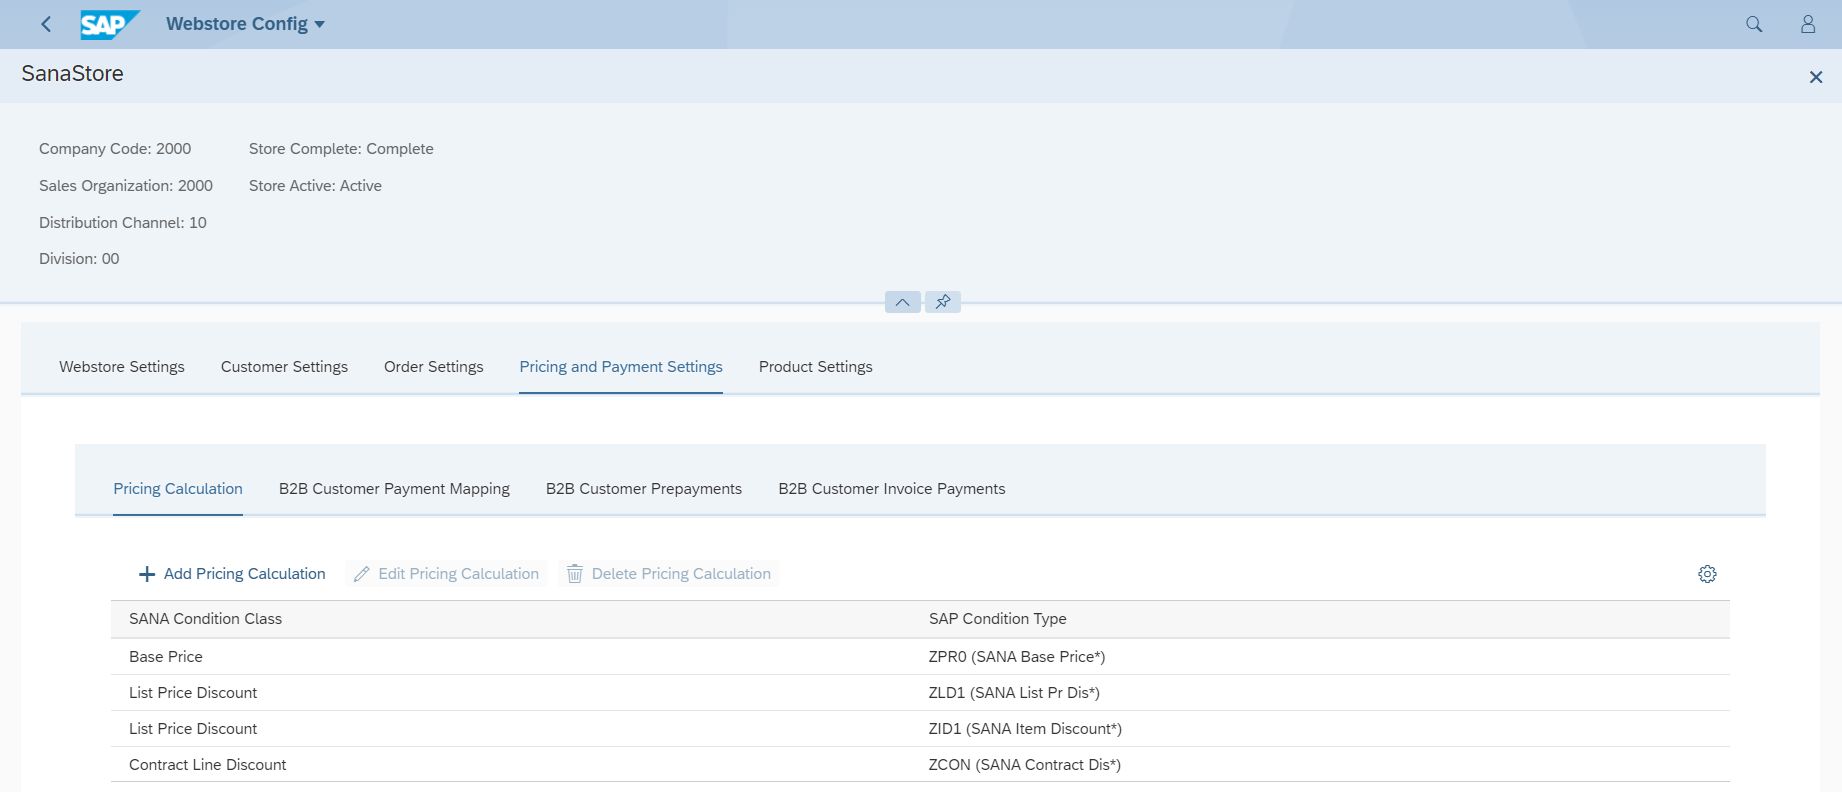Image resolution: width=1842 pixels, height=792 pixels.
Task: Select the Pricing Calculation subtab
Action: (x=178, y=489)
